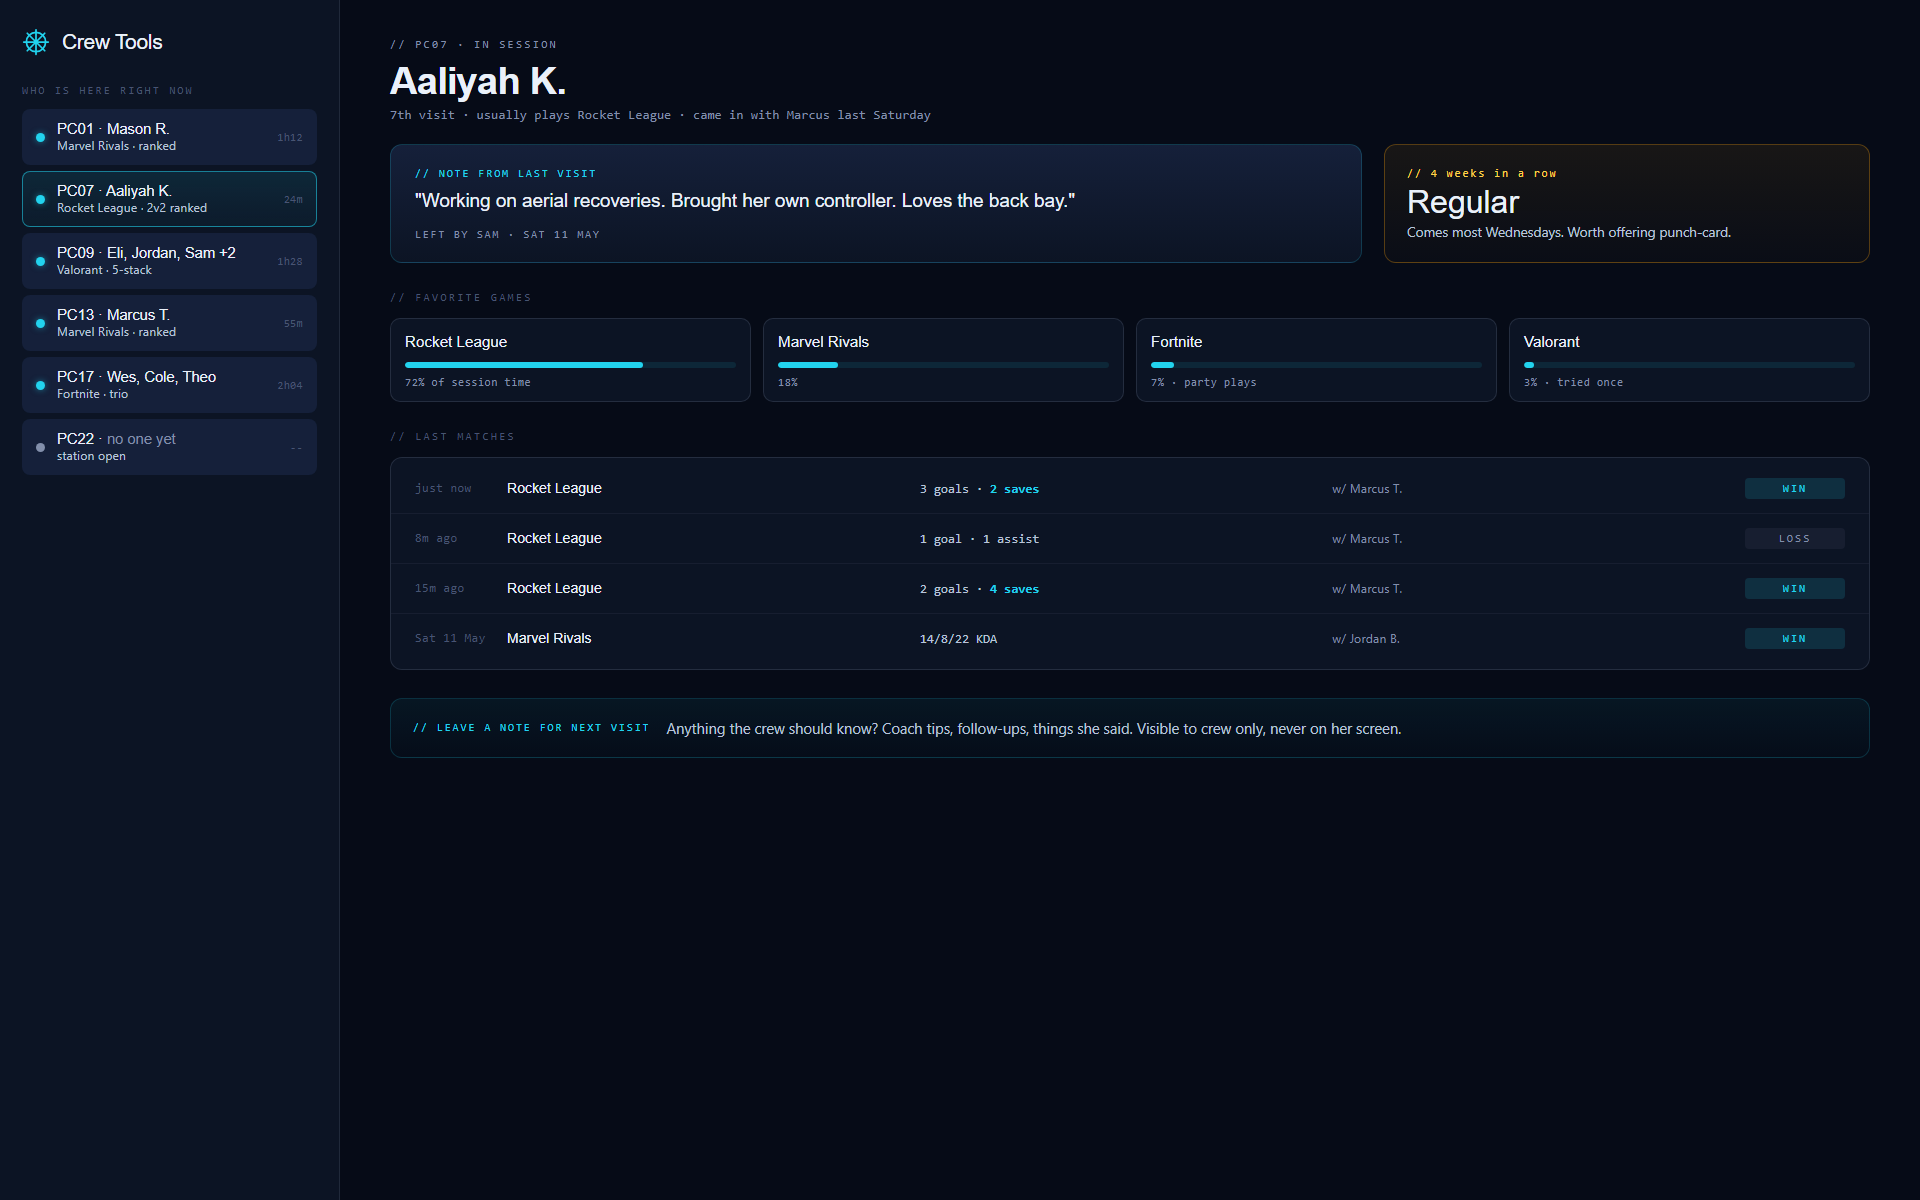Click the LOSS badge on 8m ago match

click(x=1794, y=538)
